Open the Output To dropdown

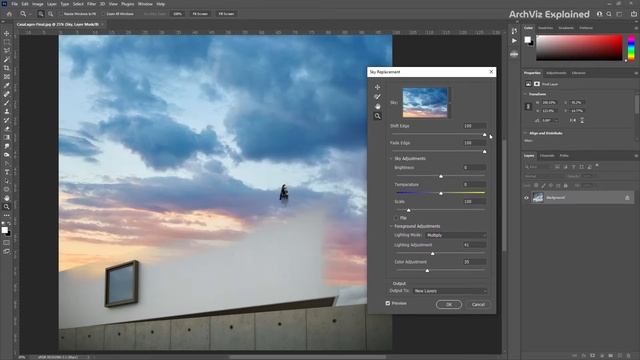[x=450, y=291]
